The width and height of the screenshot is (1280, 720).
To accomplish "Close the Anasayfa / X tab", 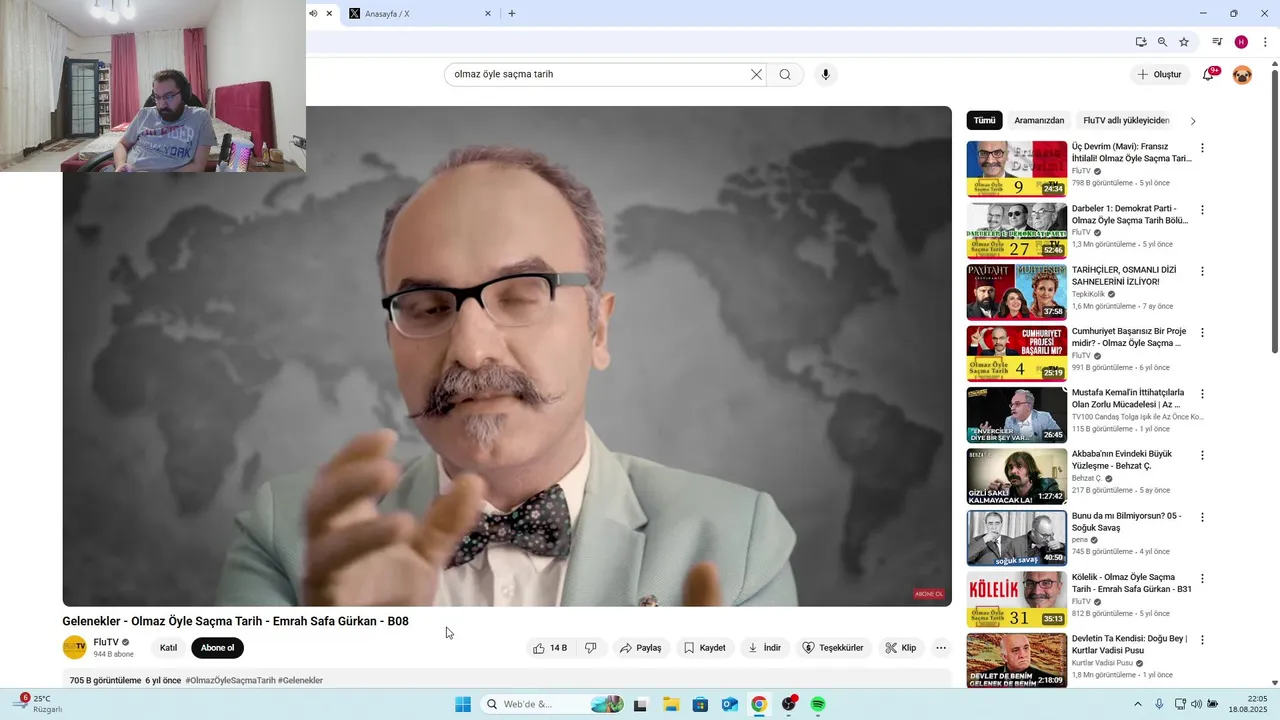I will point(488,14).
